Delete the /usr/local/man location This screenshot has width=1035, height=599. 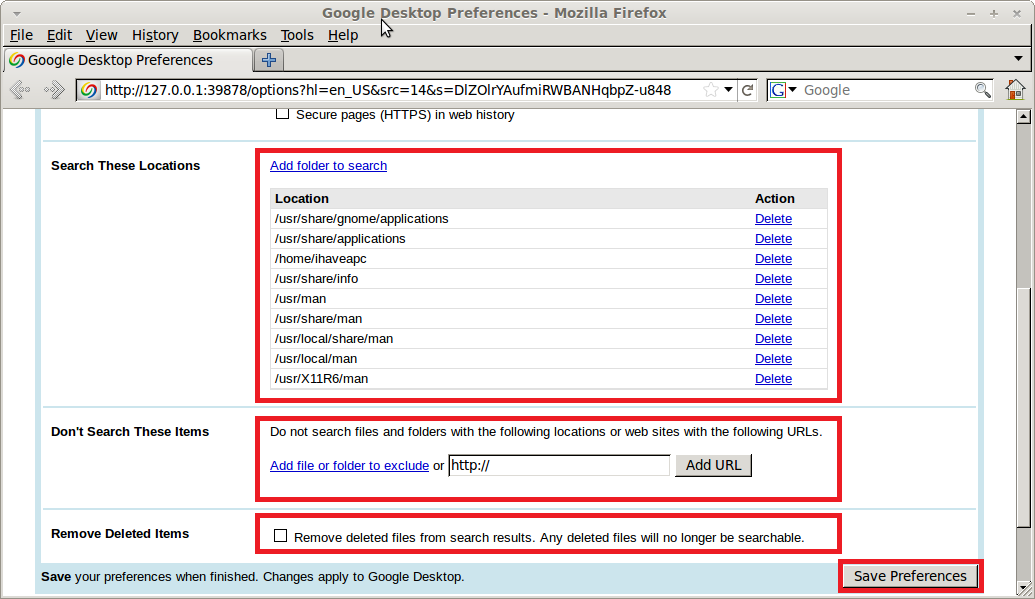click(773, 359)
